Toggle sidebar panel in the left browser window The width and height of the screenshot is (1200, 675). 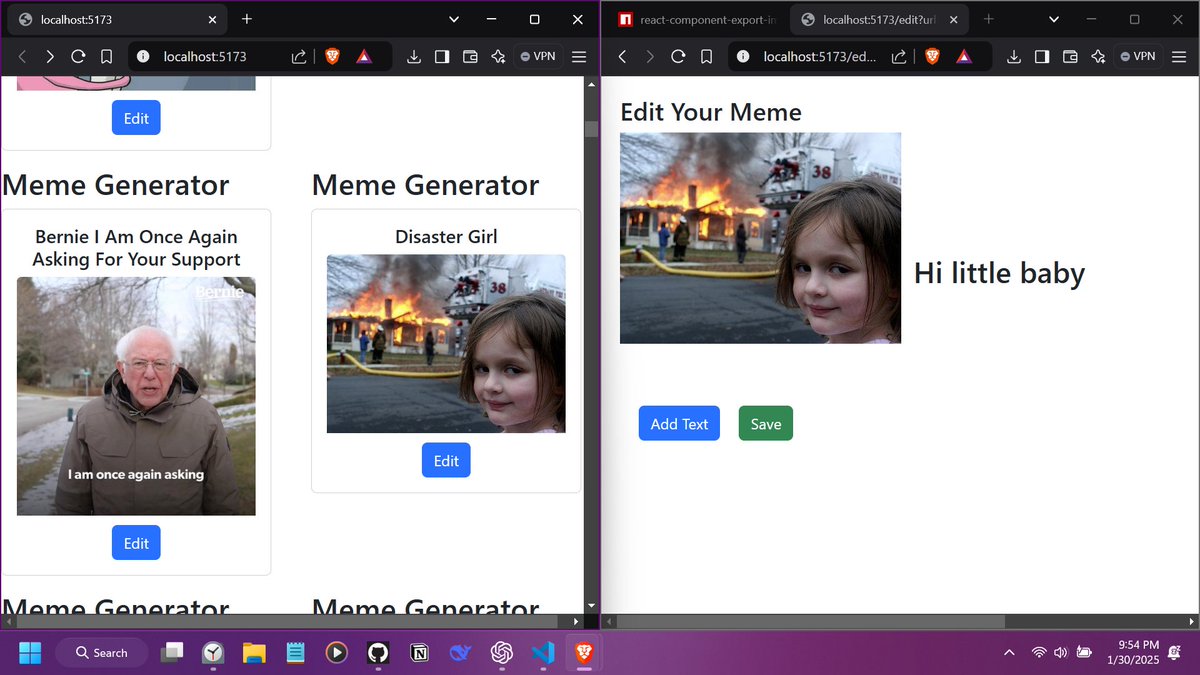pyautogui.click(x=441, y=57)
